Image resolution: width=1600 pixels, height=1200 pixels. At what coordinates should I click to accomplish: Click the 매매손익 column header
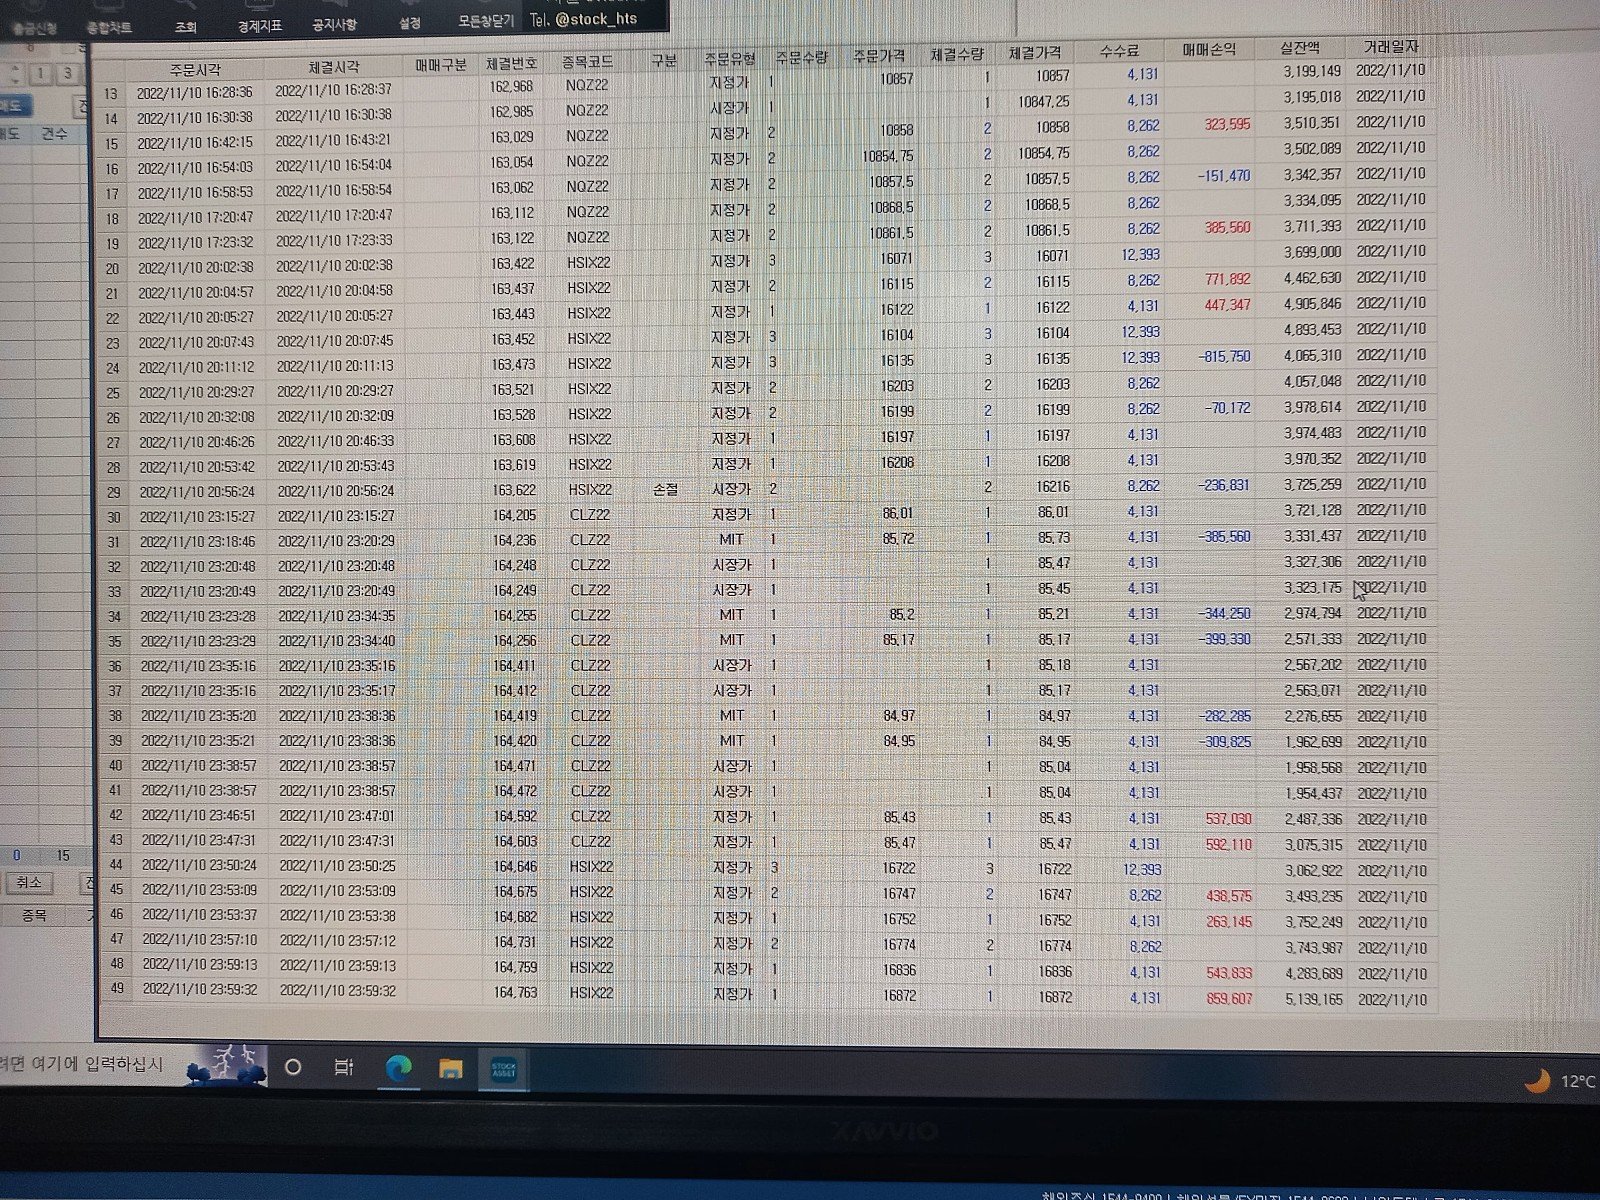point(1209,49)
